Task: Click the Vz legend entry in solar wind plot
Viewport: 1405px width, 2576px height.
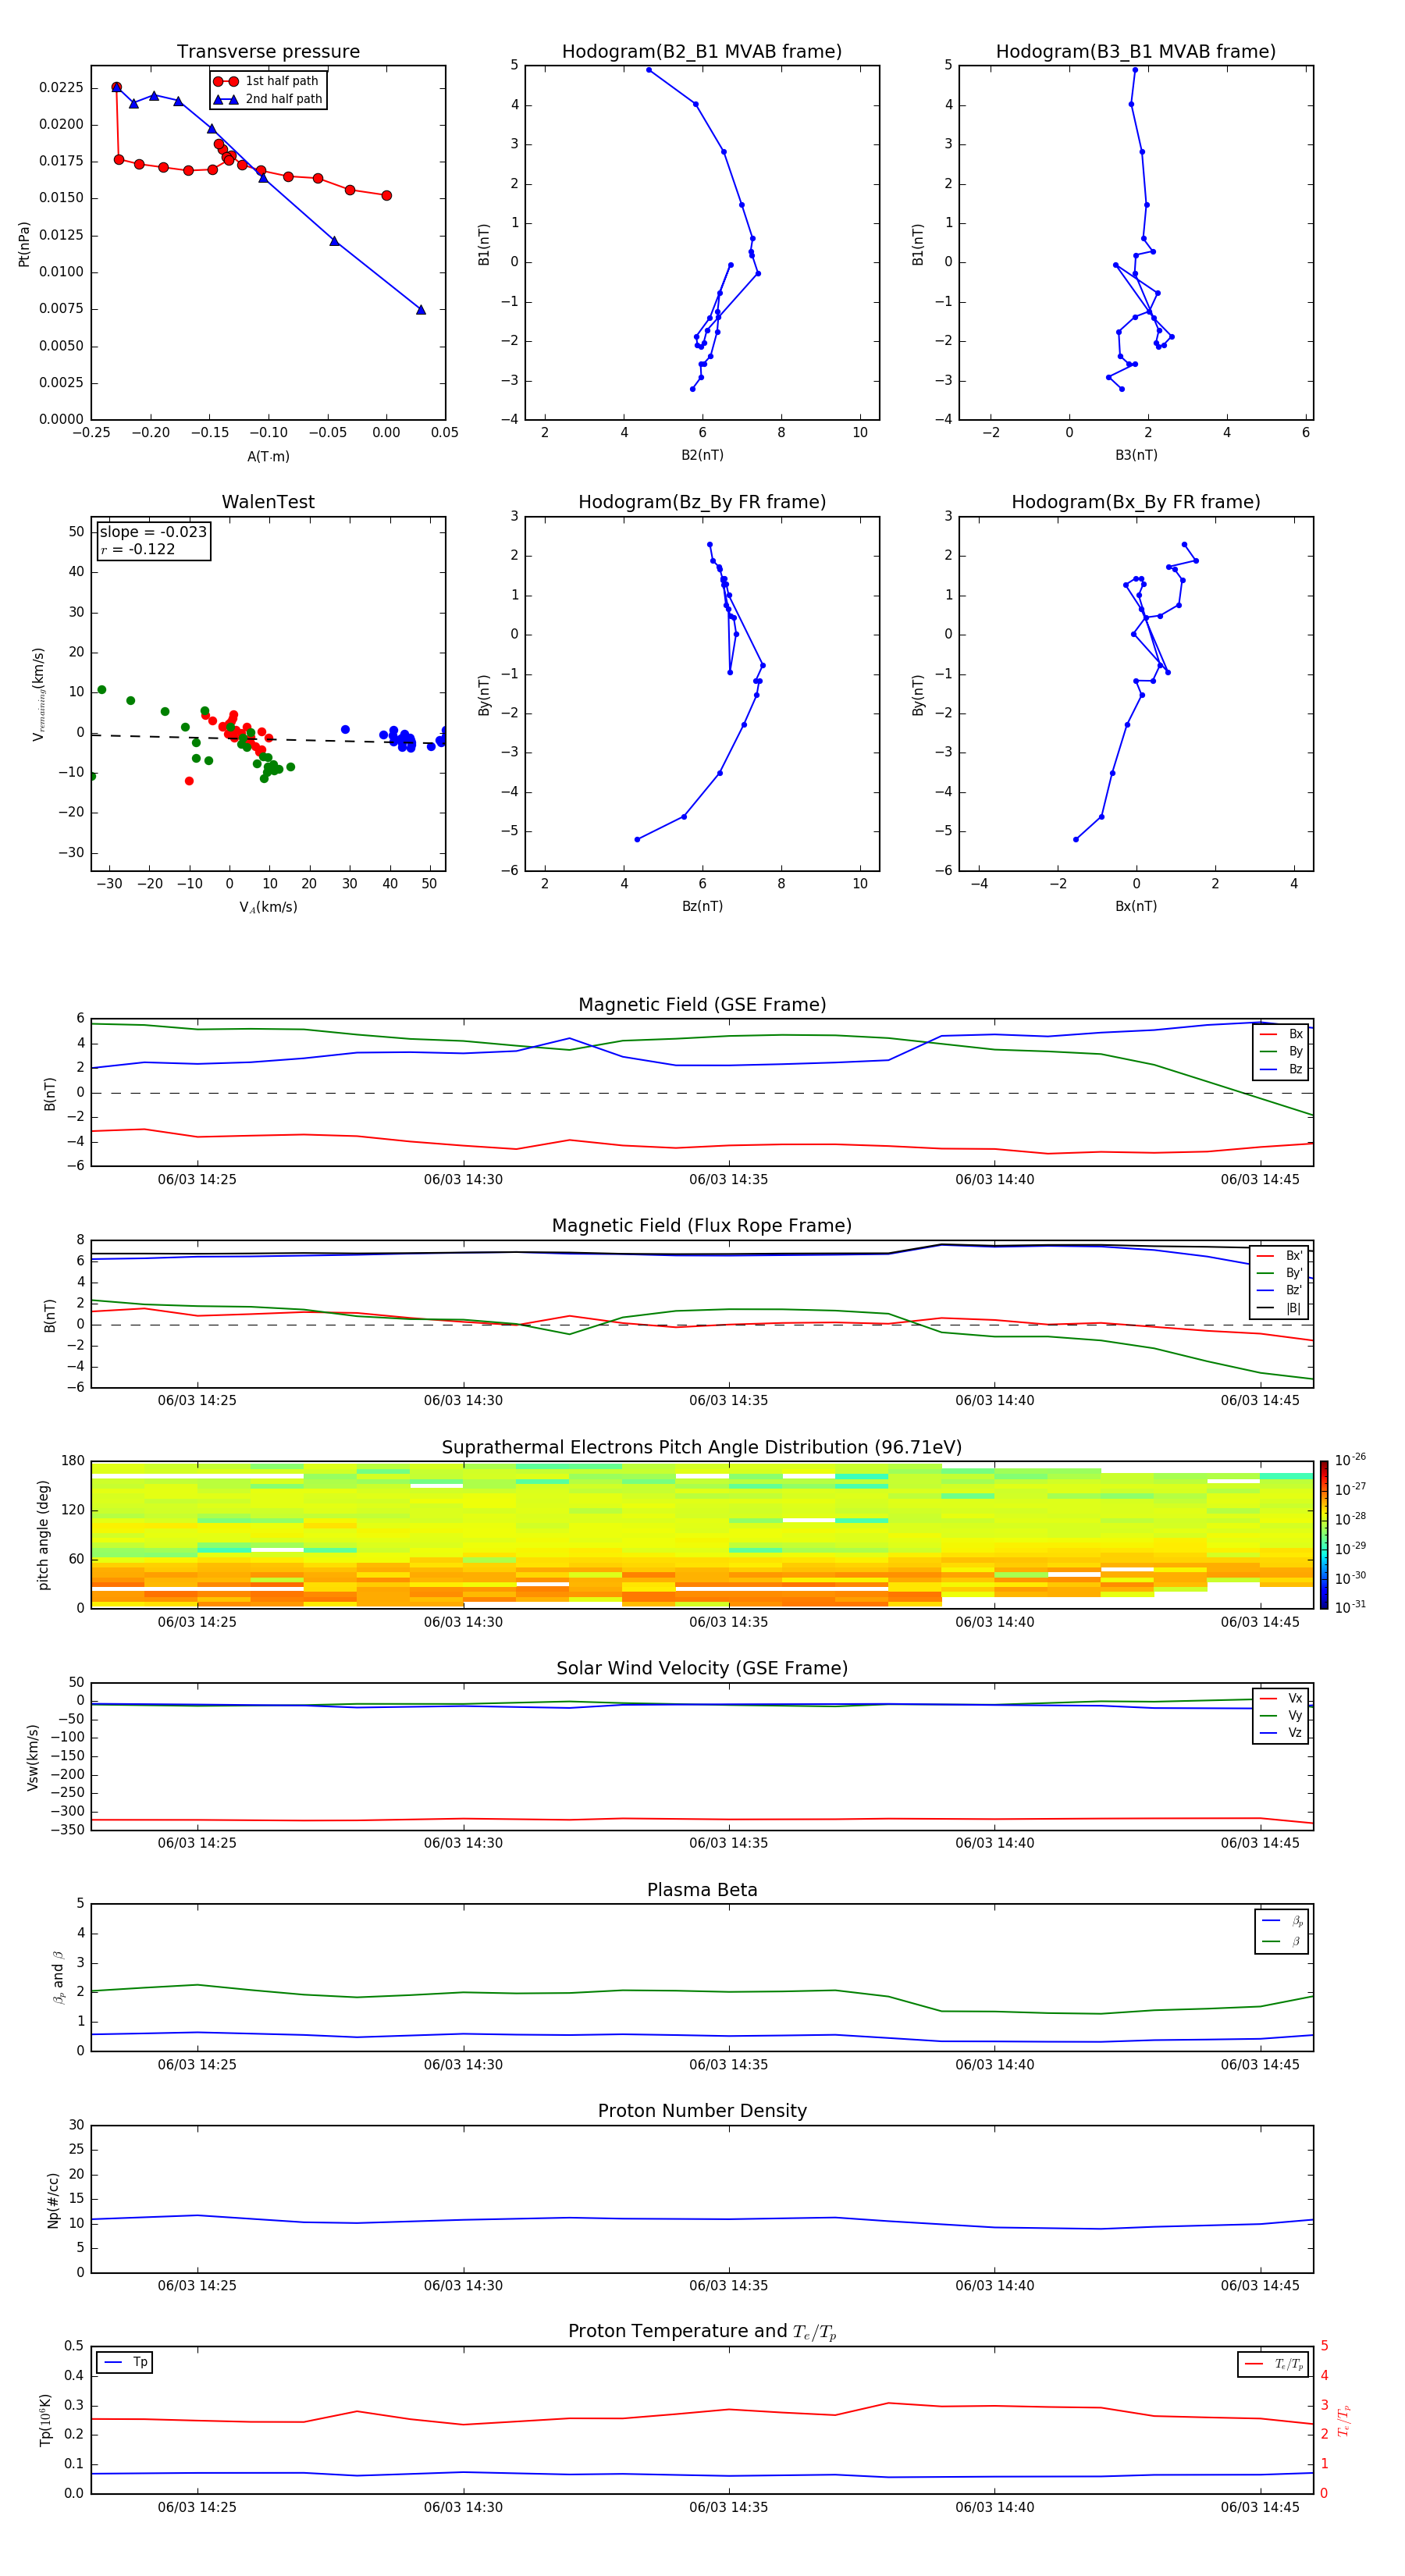Action: point(1282,1733)
